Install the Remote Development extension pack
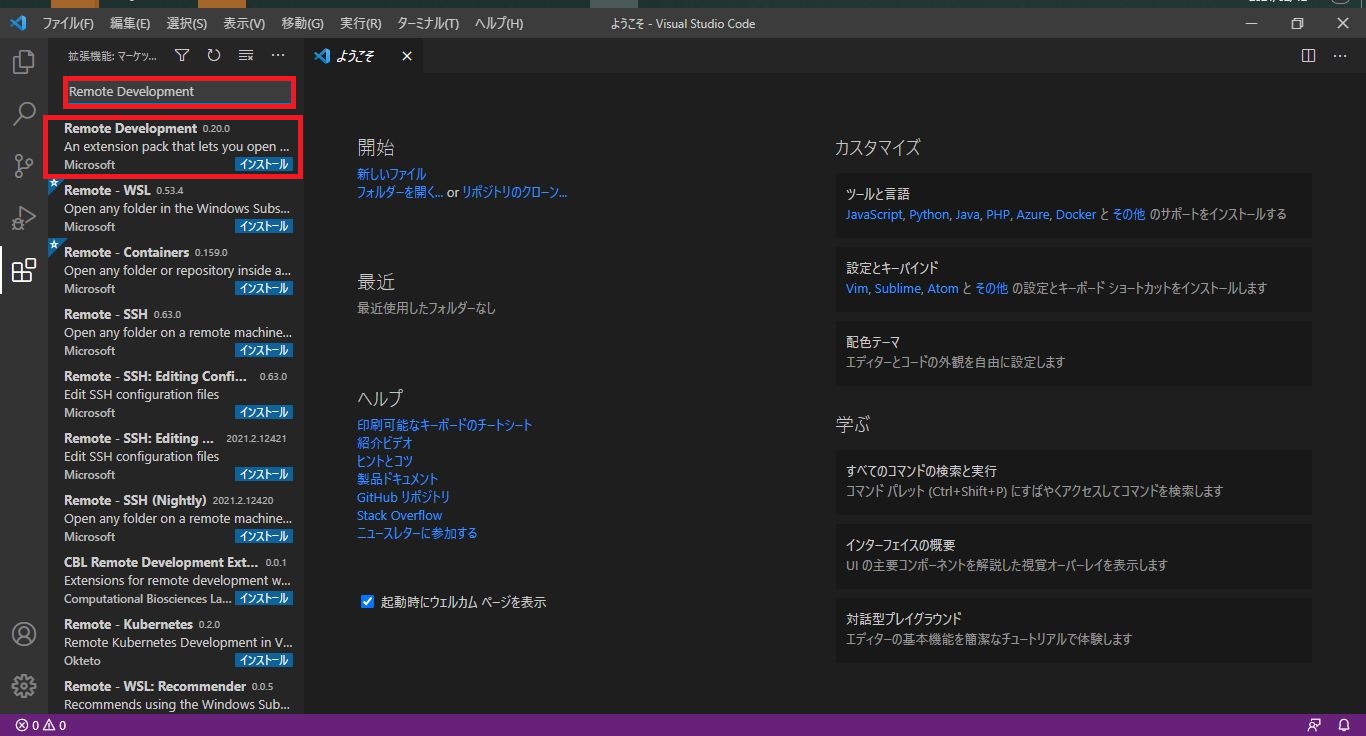1366x736 pixels. point(263,164)
